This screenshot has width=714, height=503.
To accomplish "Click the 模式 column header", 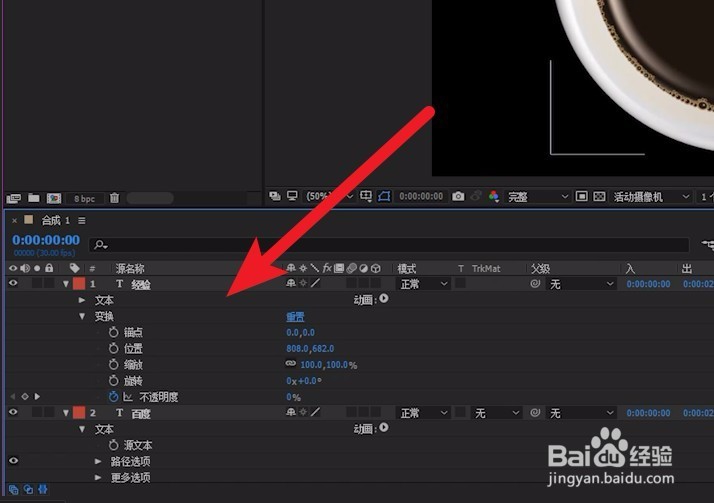I will point(407,269).
